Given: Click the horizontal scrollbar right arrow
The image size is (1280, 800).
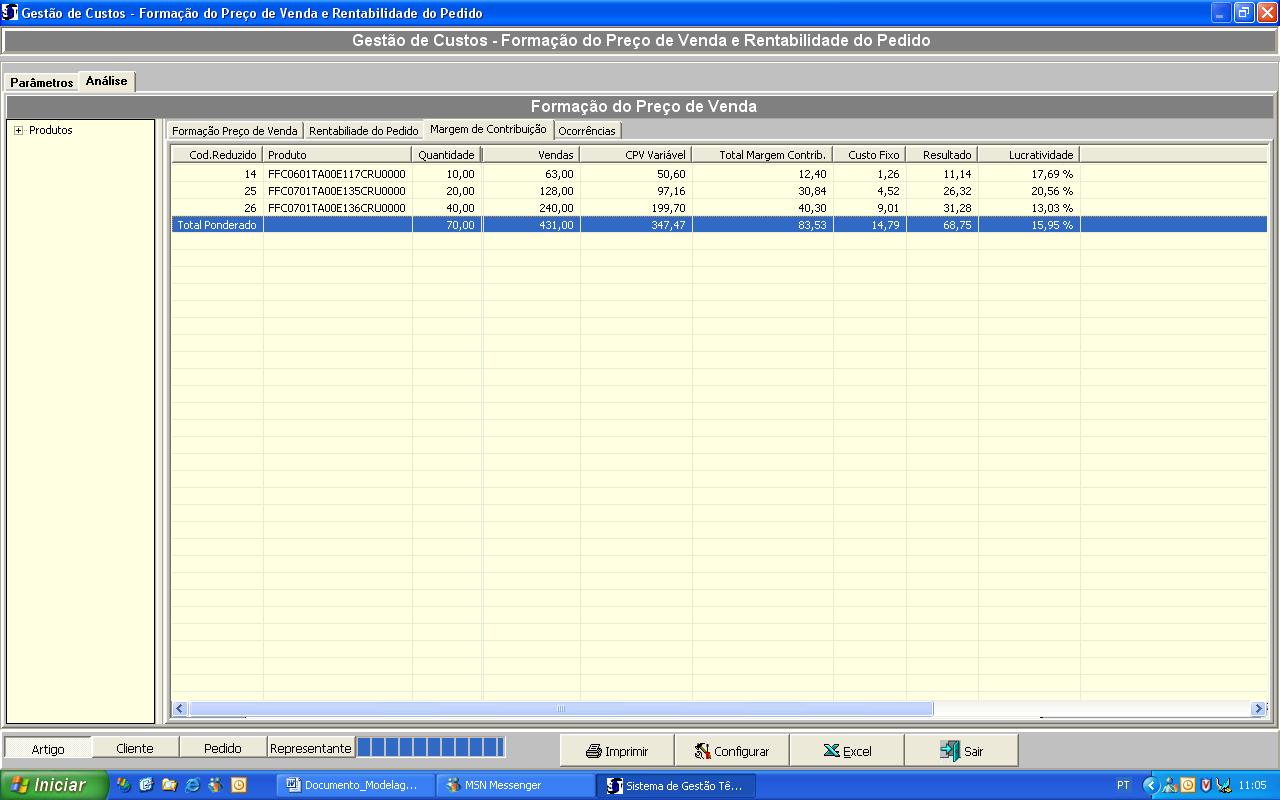Looking at the screenshot, I should tap(1258, 708).
